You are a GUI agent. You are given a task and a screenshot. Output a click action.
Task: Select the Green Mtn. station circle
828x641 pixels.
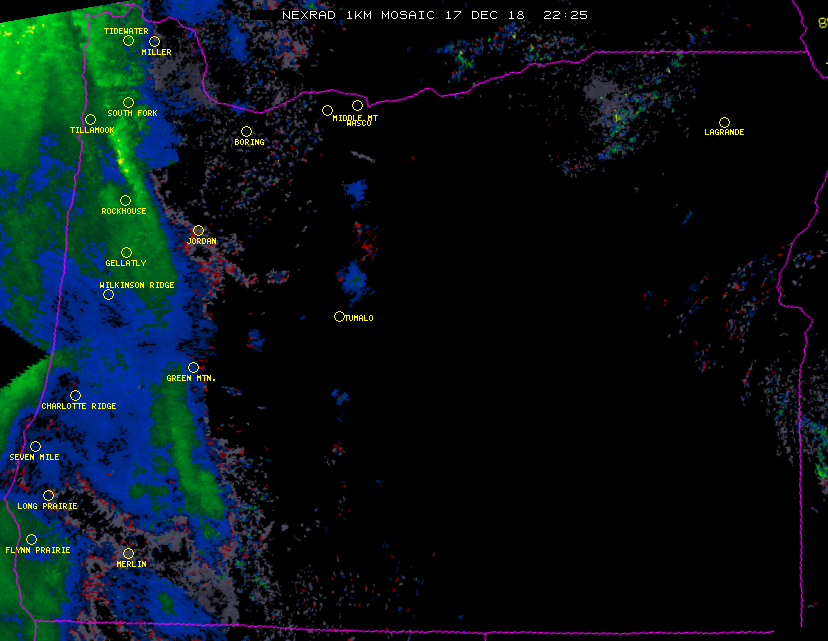point(193,368)
